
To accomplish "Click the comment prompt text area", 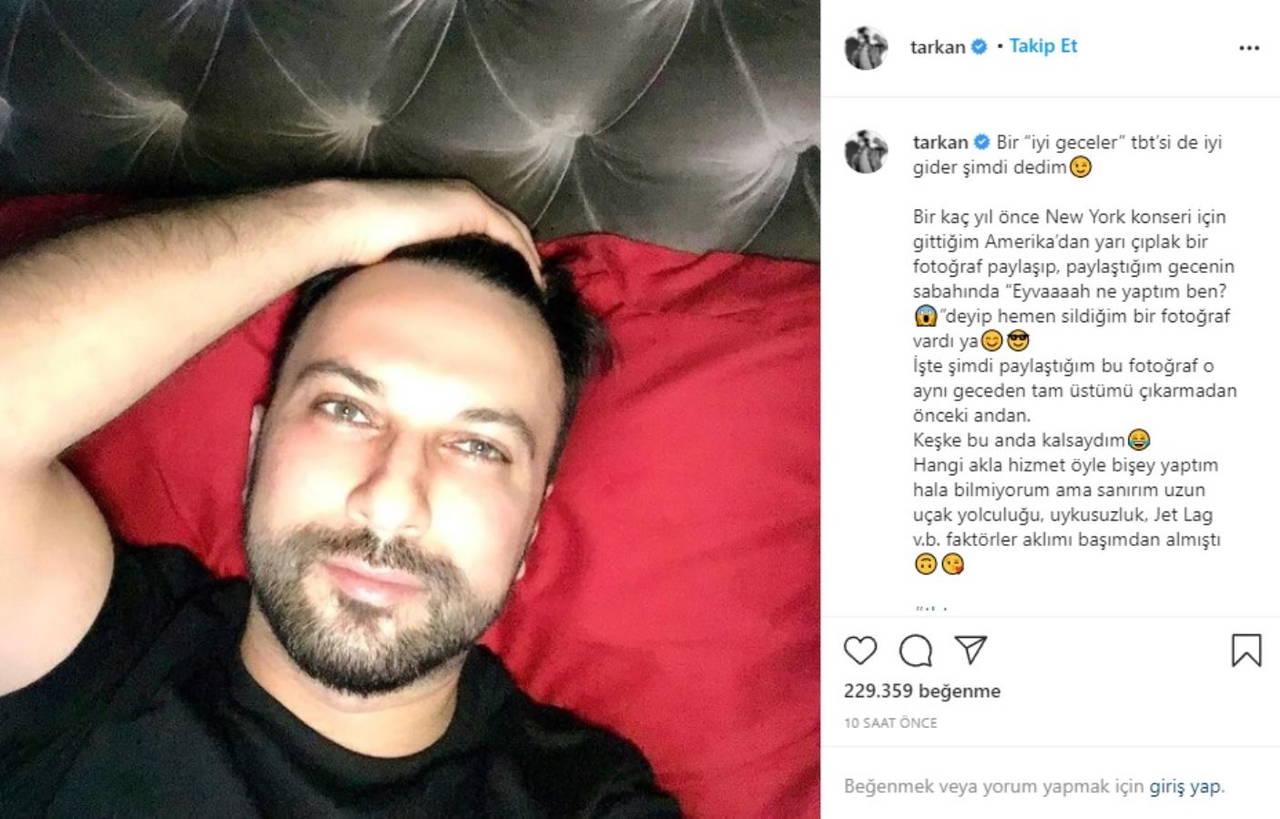I will click(1034, 786).
